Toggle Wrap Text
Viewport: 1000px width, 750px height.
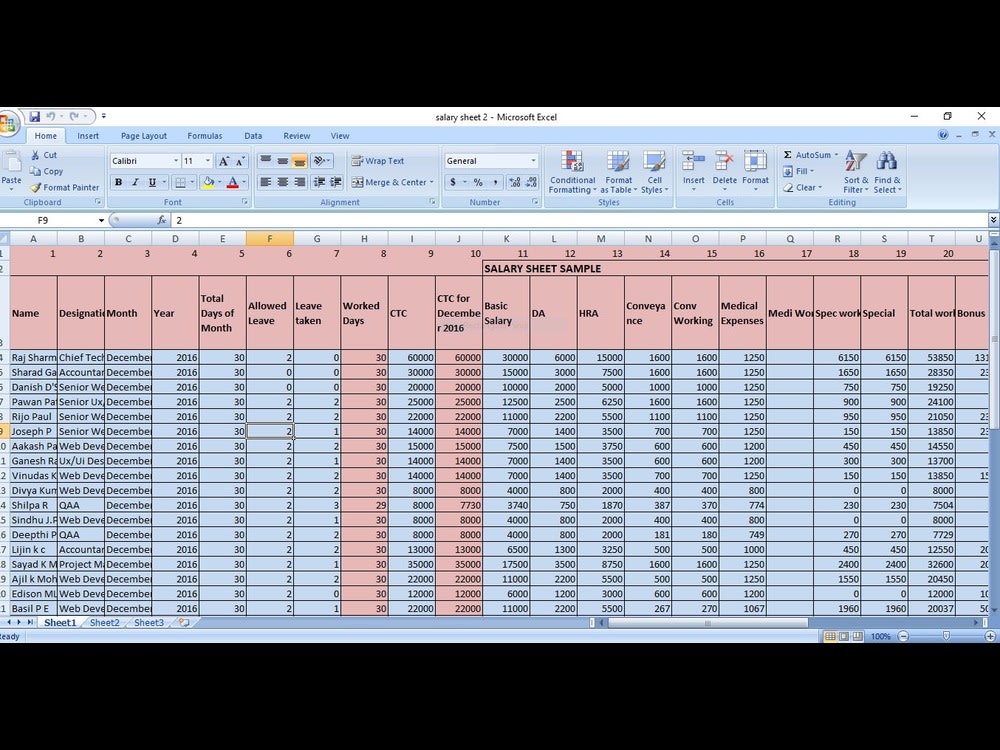click(x=378, y=161)
